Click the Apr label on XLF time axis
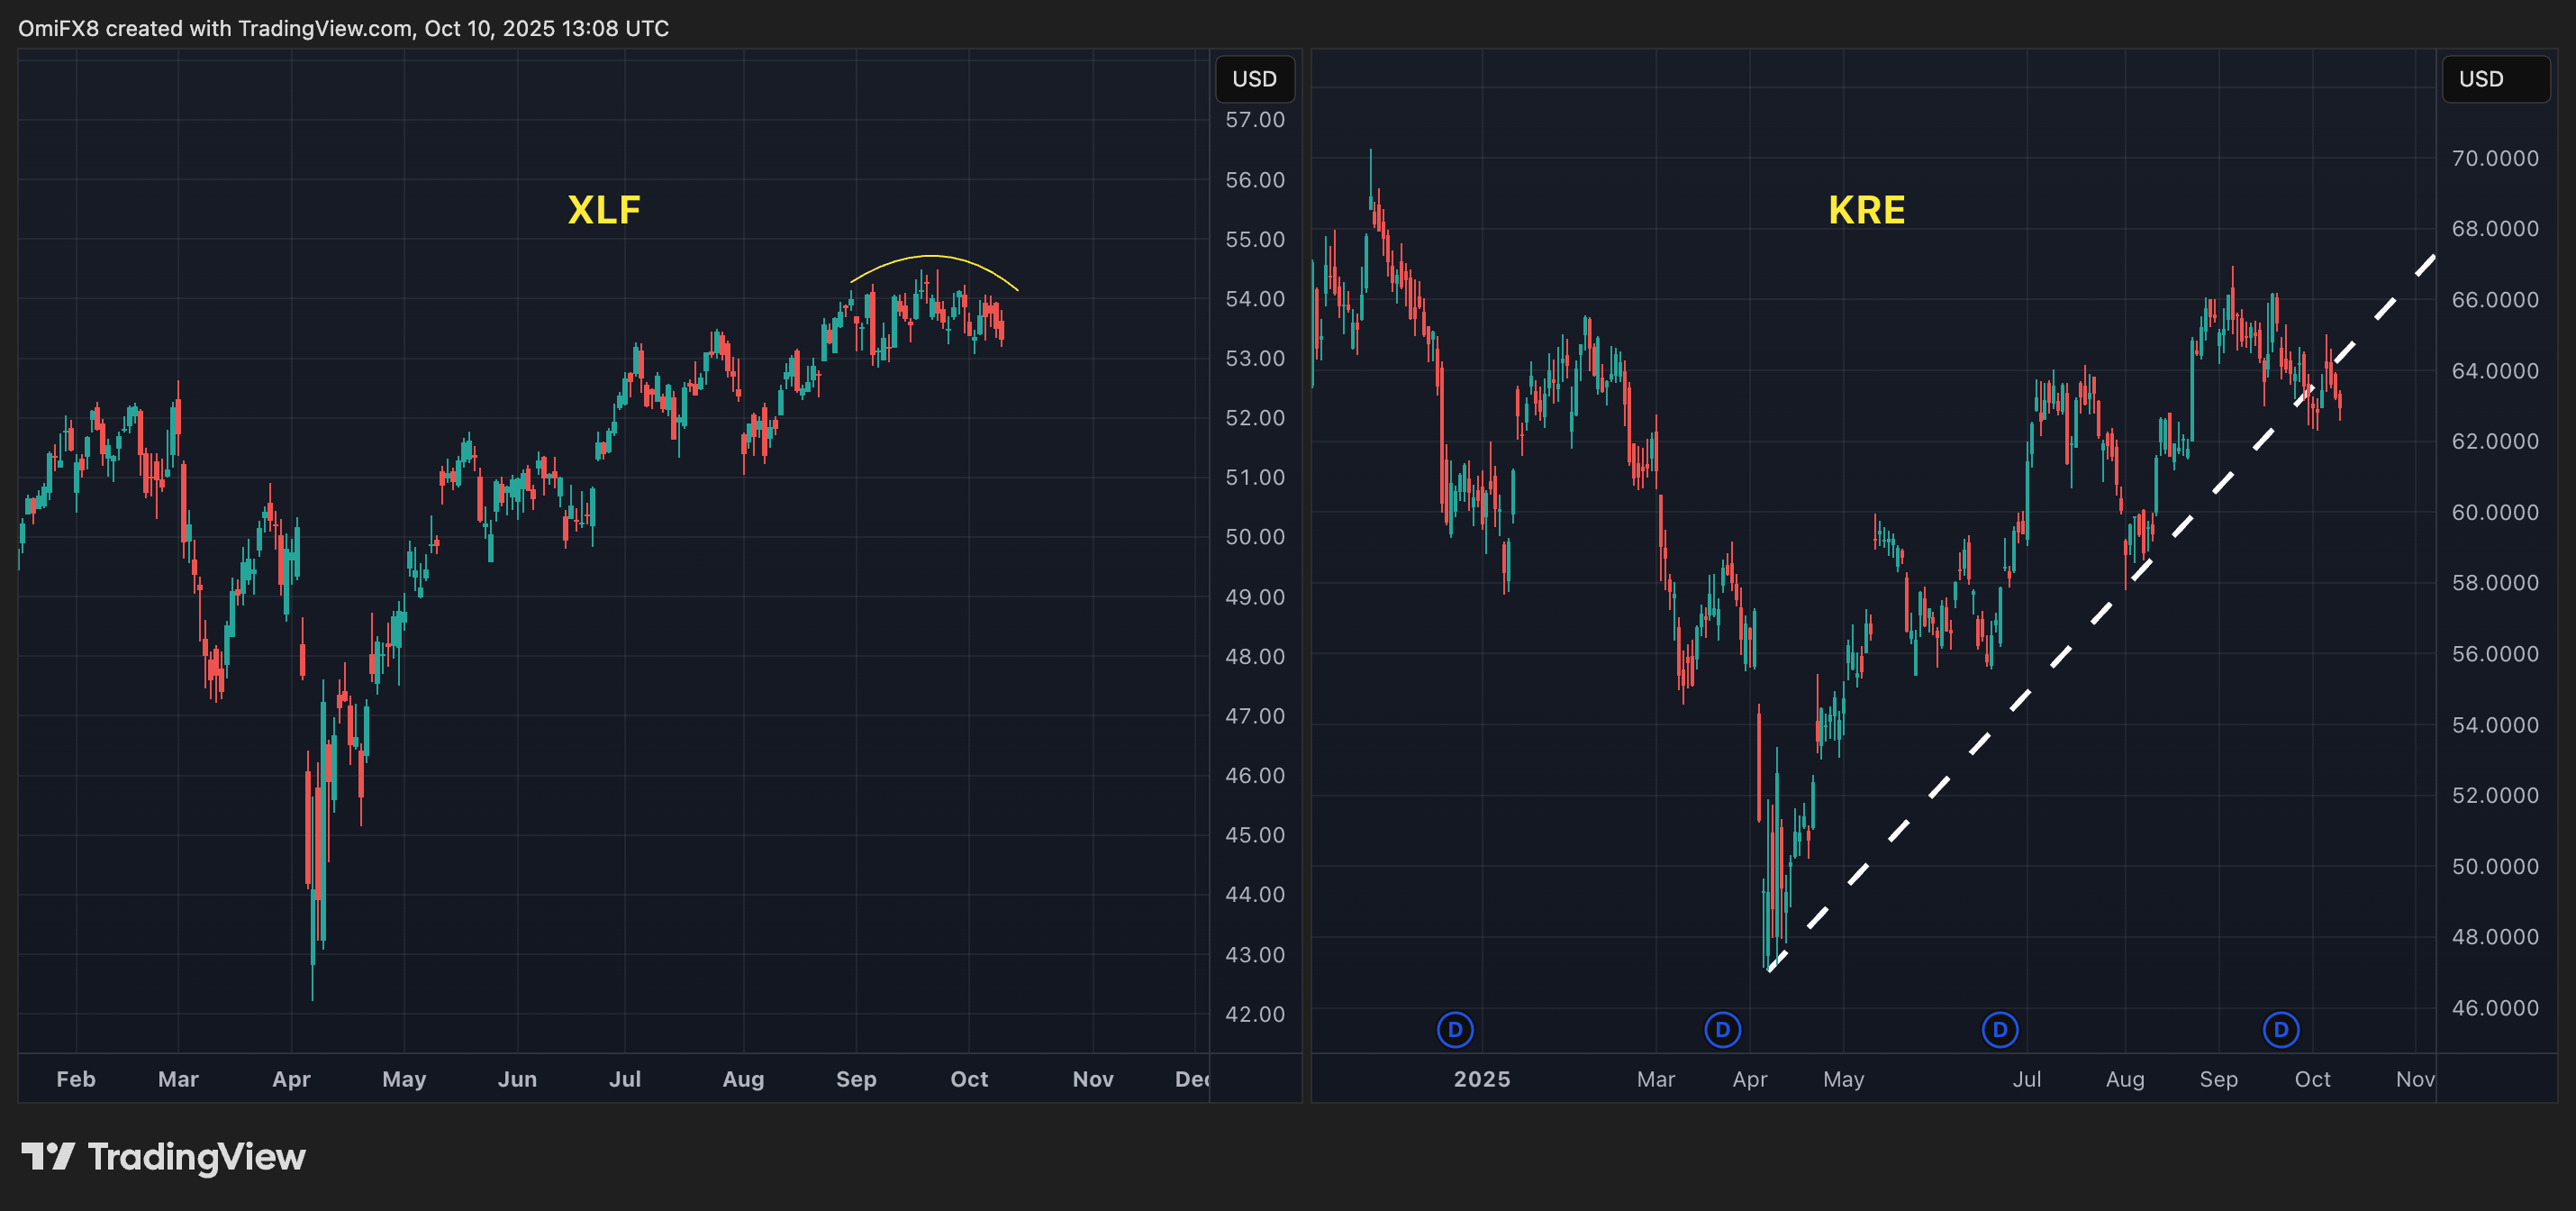This screenshot has height=1211, width=2576. coord(291,1079)
